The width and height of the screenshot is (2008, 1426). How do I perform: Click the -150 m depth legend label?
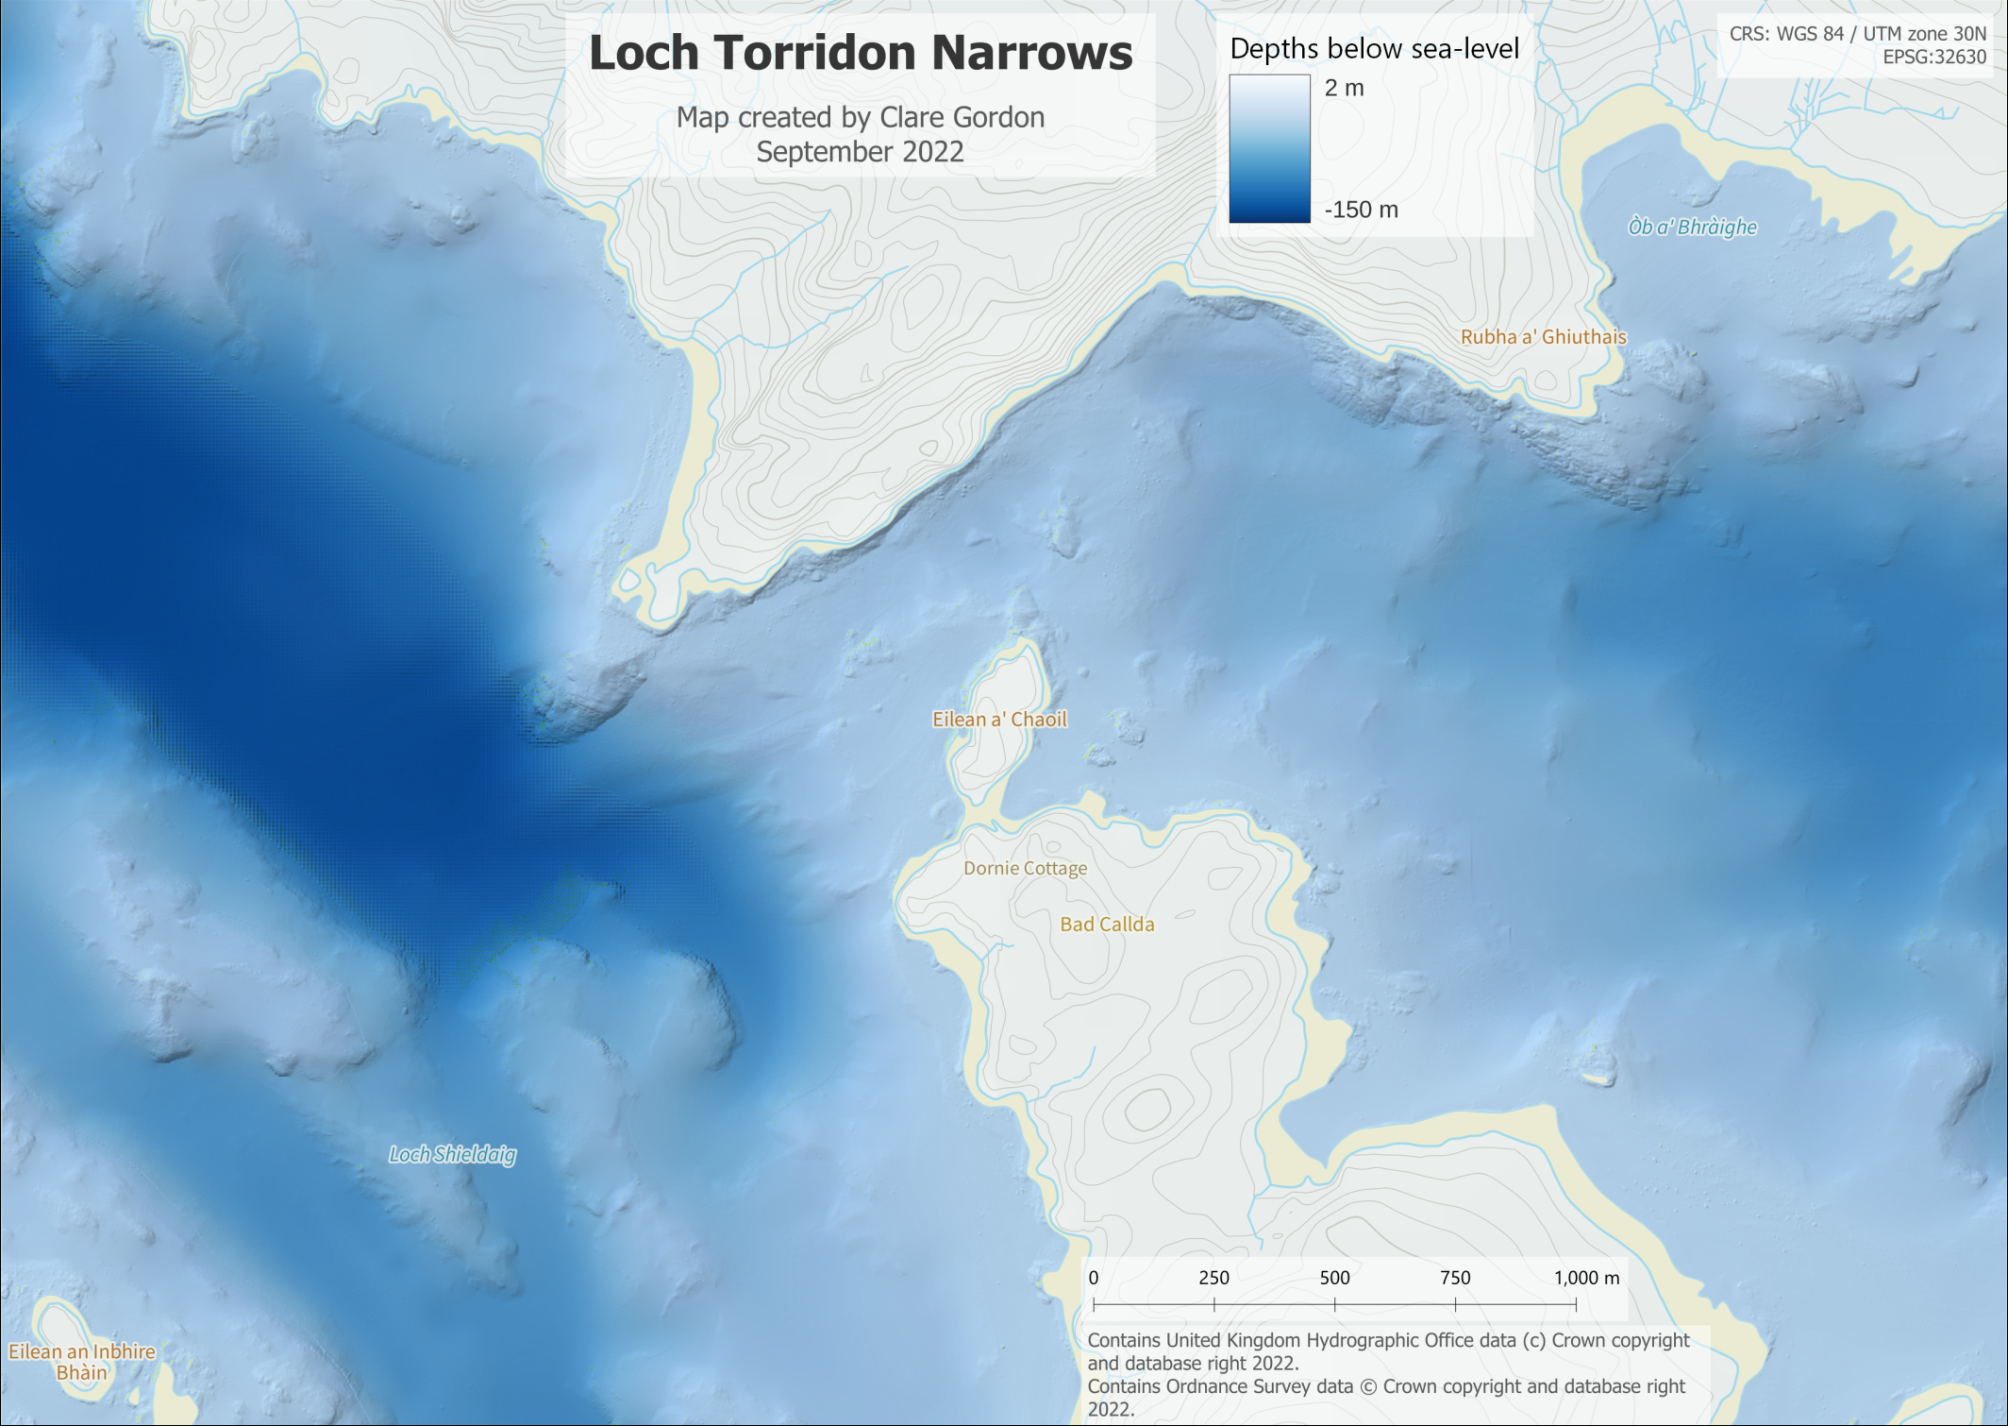click(x=1362, y=211)
